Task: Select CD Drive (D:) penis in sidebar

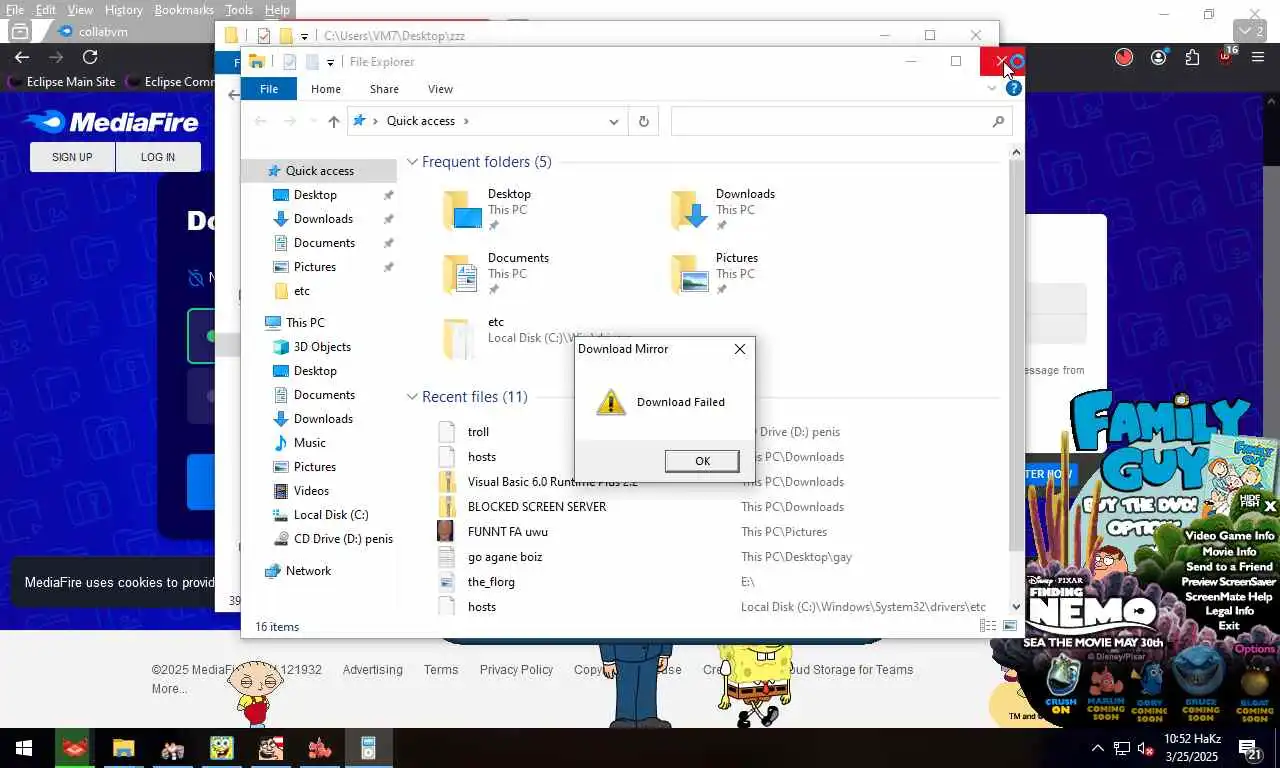Action: [343, 539]
